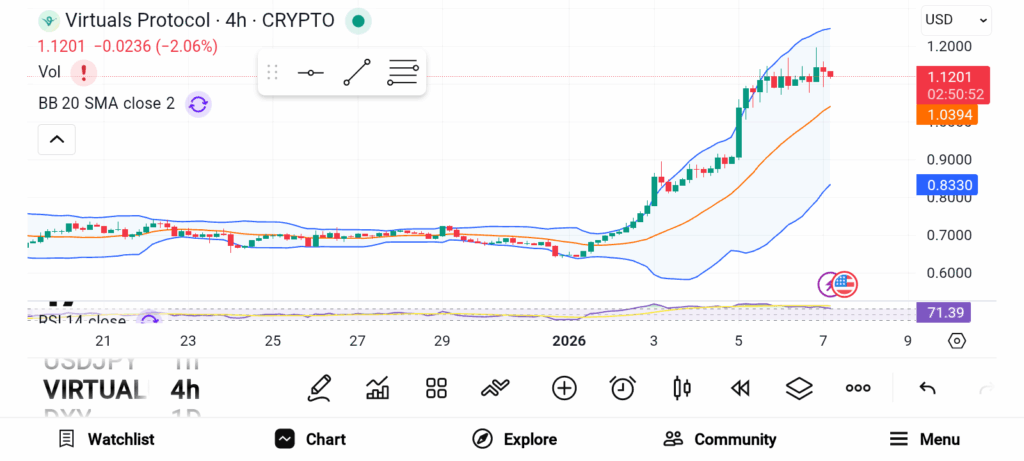This screenshot has width=1024, height=461.
Task: Open the Community tab
Action: (720, 439)
